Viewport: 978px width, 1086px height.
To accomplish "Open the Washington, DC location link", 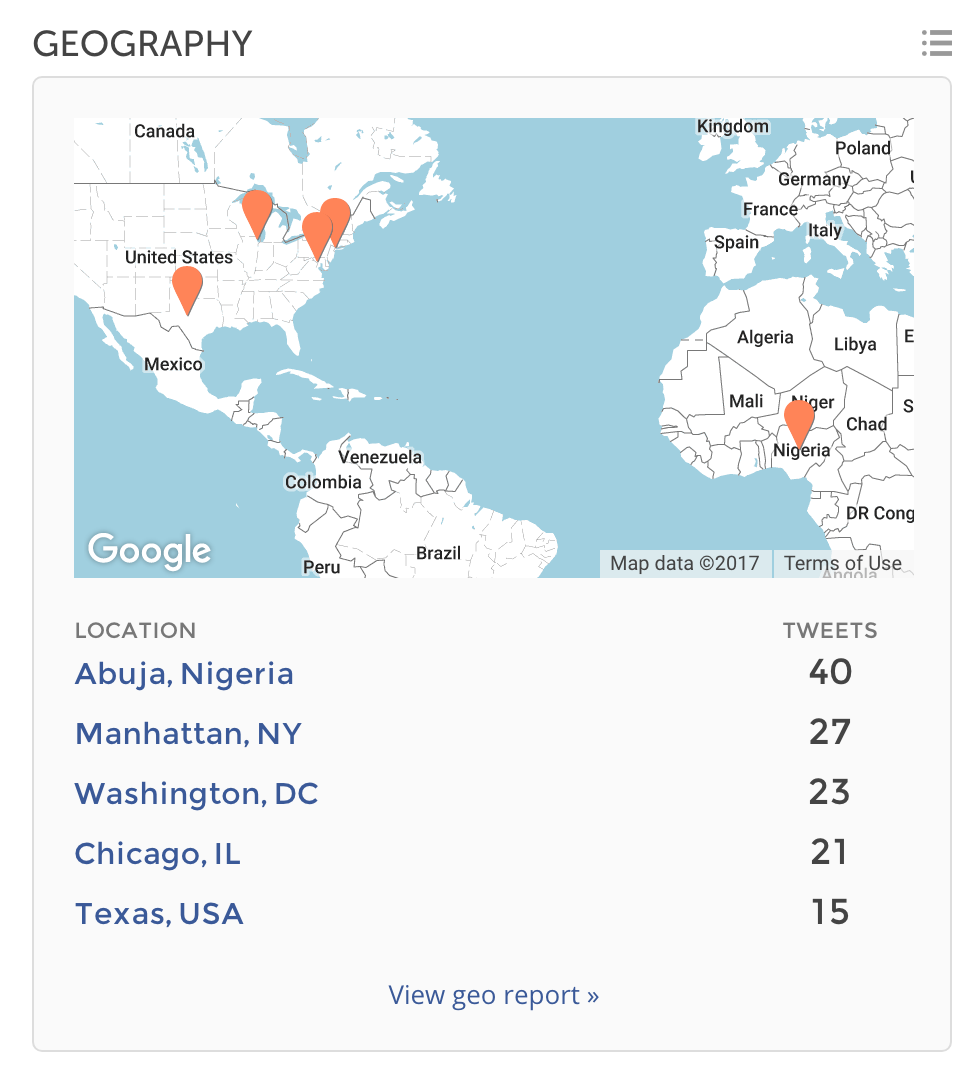I will tap(196, 793).
